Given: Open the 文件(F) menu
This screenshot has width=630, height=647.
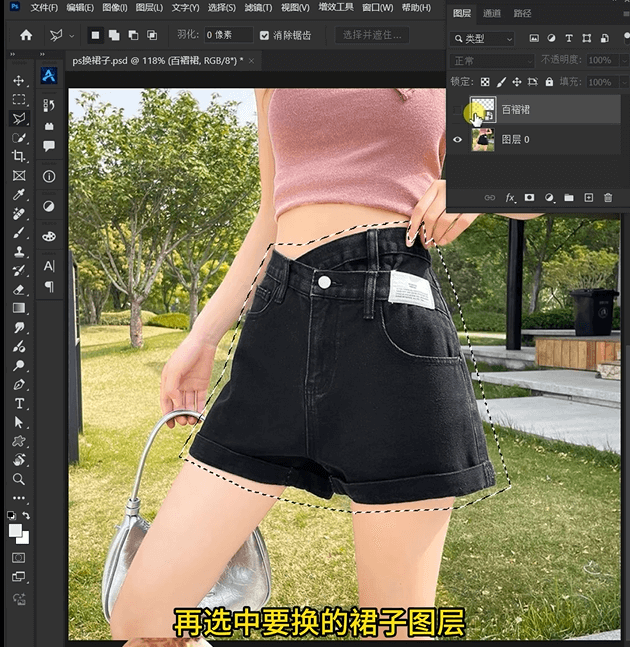Looking at the screenshot, I should (44, 8).
